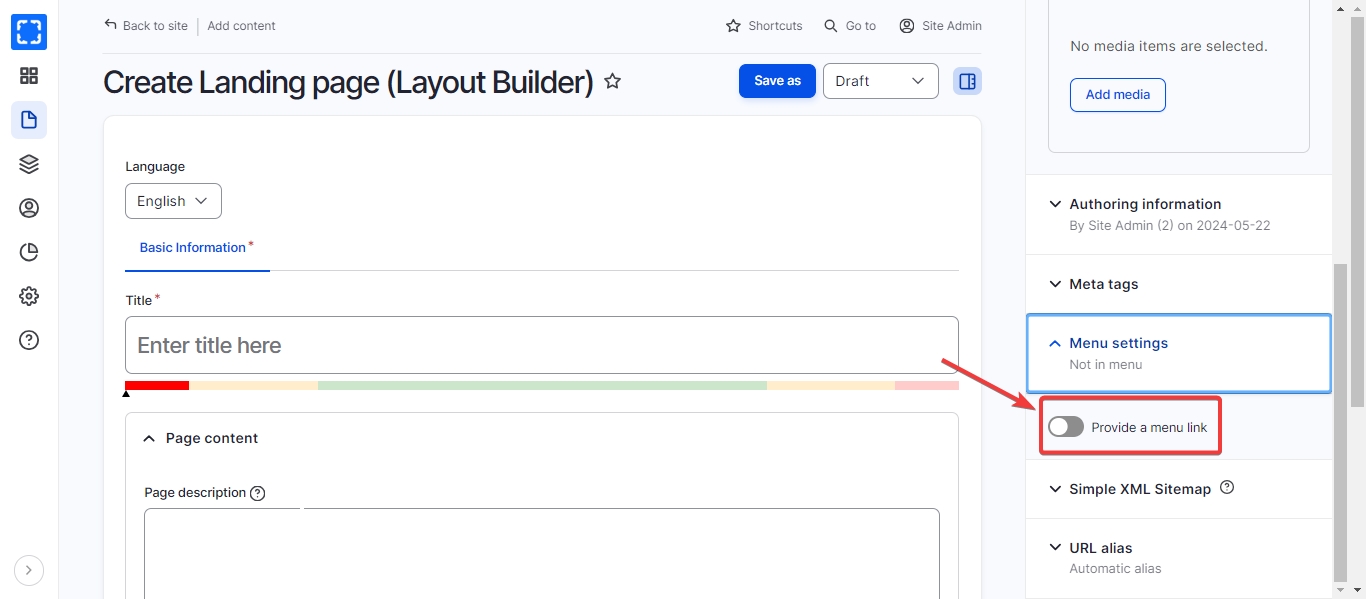
Task: Open the dashboard grid icon in the sidebar
Action: pyautogui.click(x=29, y=76)
